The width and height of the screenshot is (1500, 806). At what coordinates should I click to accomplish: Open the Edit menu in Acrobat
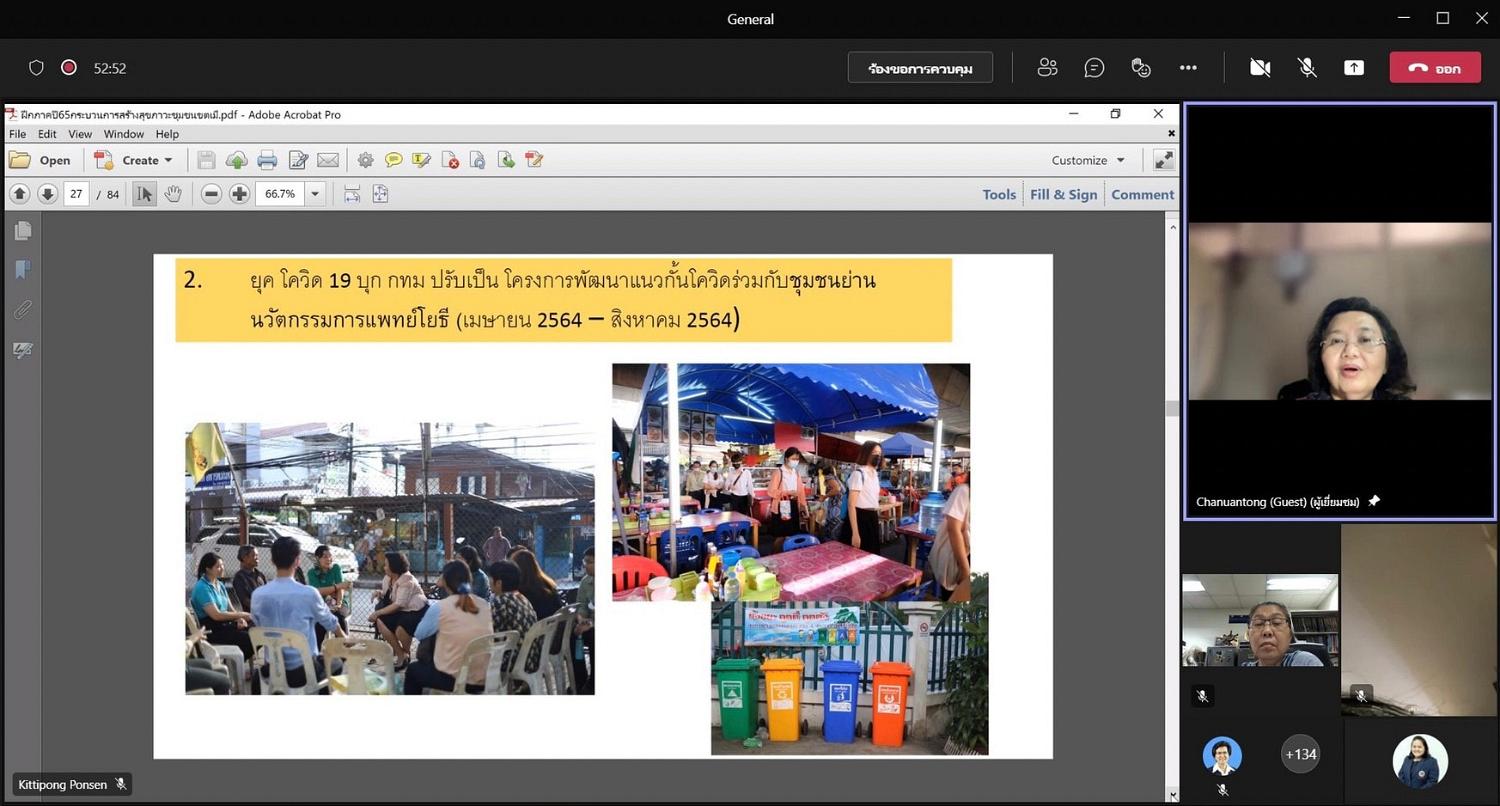click(47, 134)
